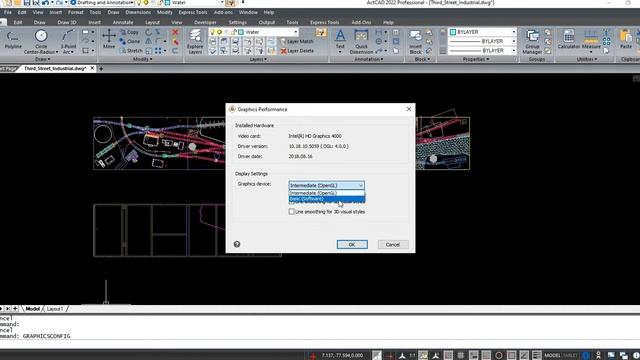Expand the Draw panel
The image size is (640, 360).
tap(42, 59)
